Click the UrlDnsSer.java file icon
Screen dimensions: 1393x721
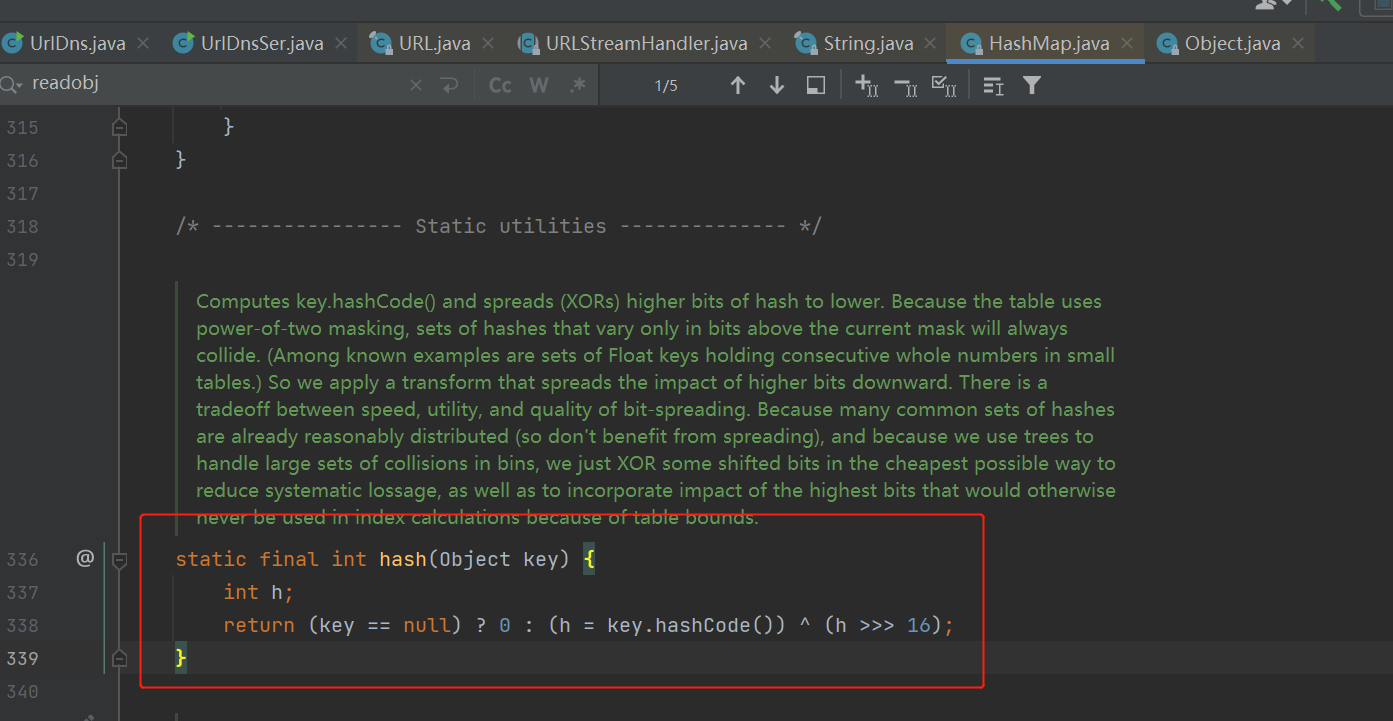(183, 43)
